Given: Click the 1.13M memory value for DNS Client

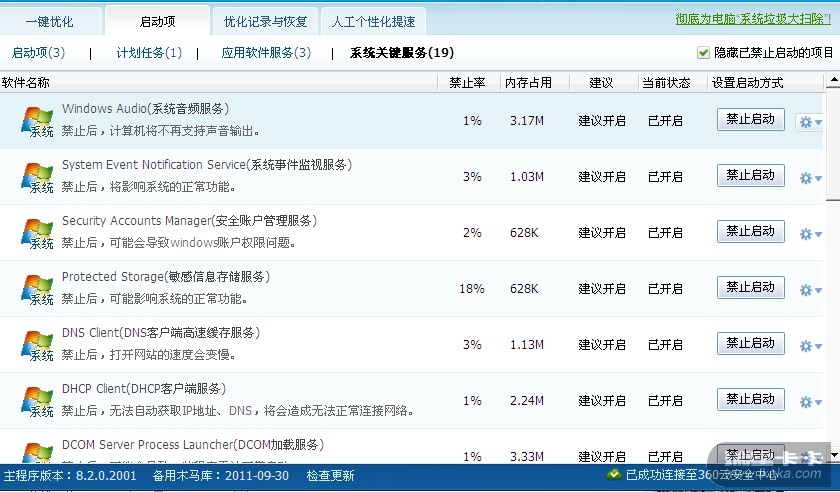Looking at the screenshot, I should click(x=527, y=345).
